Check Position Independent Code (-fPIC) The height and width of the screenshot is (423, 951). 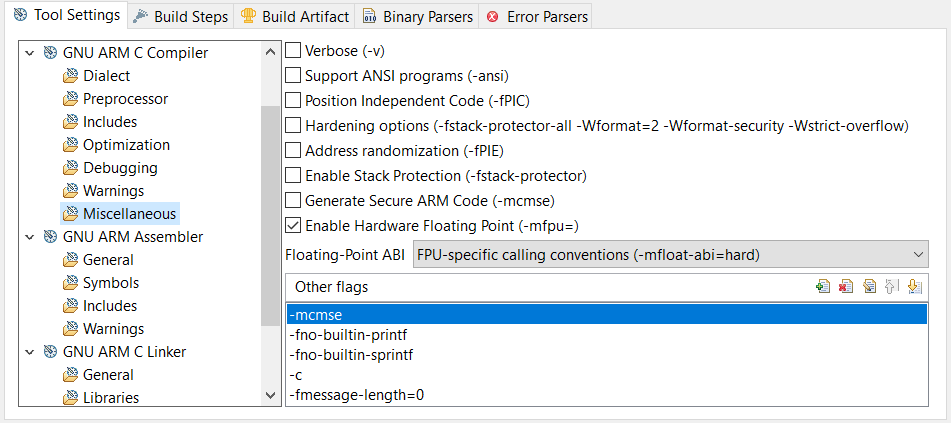[294, 100]
